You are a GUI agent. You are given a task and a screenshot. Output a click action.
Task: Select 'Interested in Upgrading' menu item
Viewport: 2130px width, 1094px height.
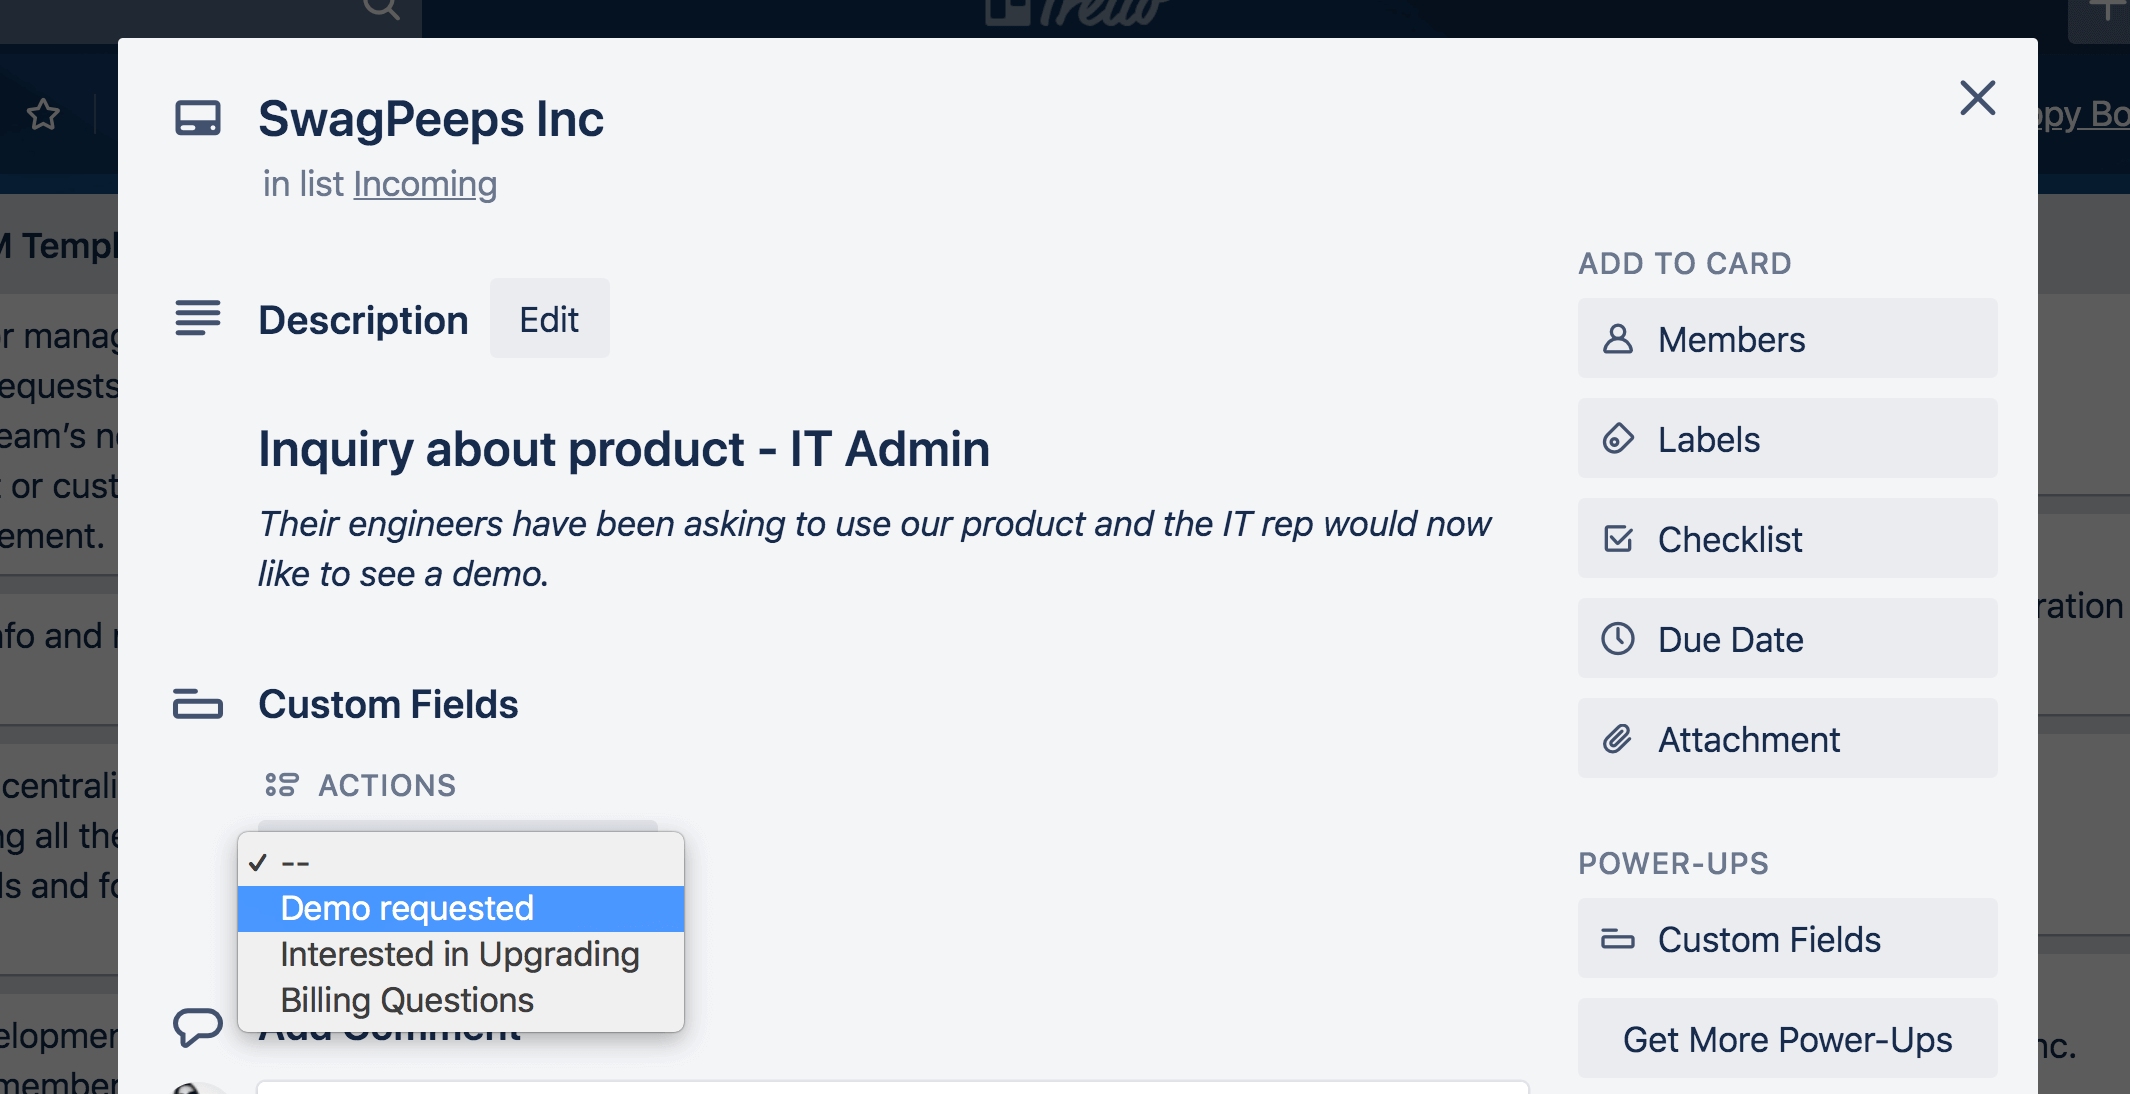pos(460,953)
